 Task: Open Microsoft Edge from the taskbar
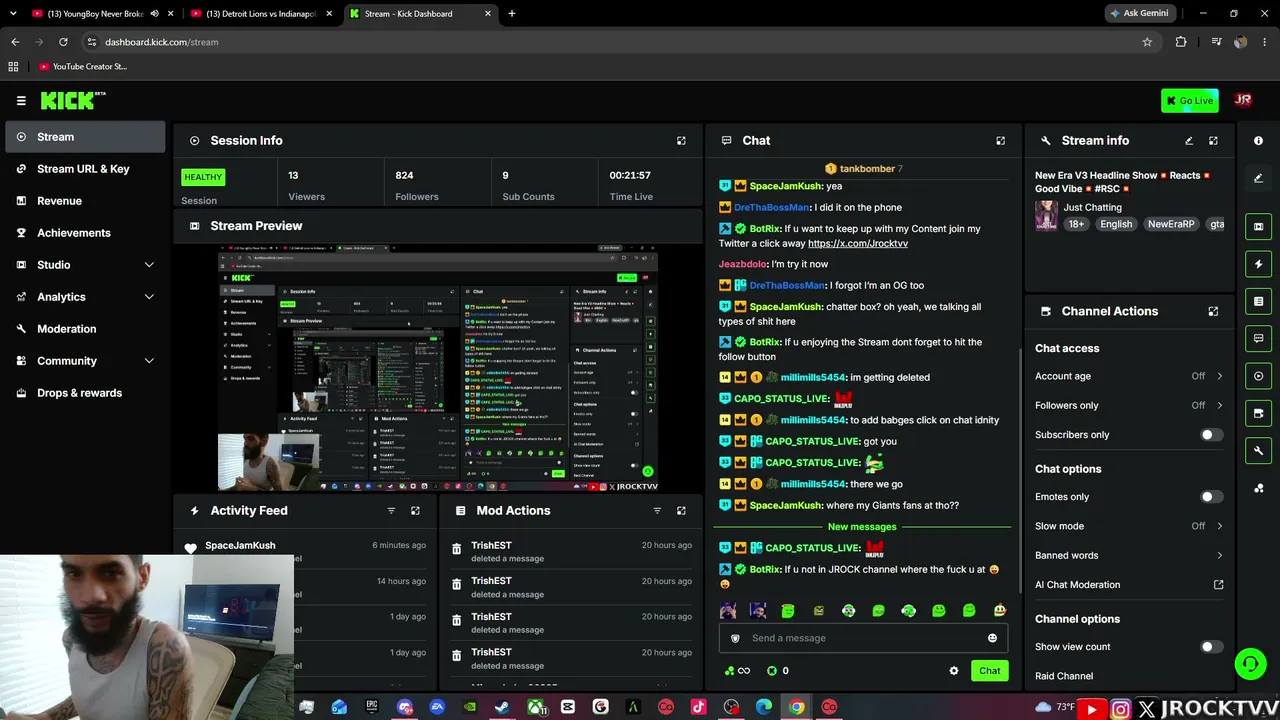[764, 708]
